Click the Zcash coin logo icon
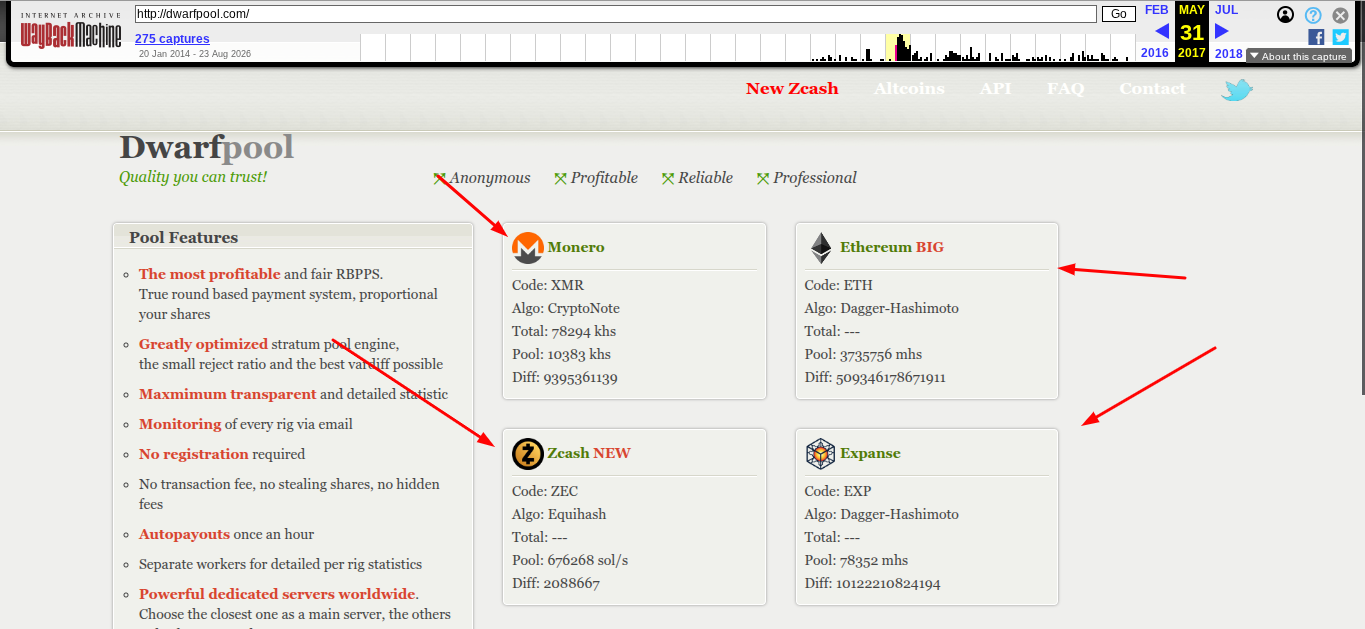This screenshot has width=1365, height=629. (527, 454)
